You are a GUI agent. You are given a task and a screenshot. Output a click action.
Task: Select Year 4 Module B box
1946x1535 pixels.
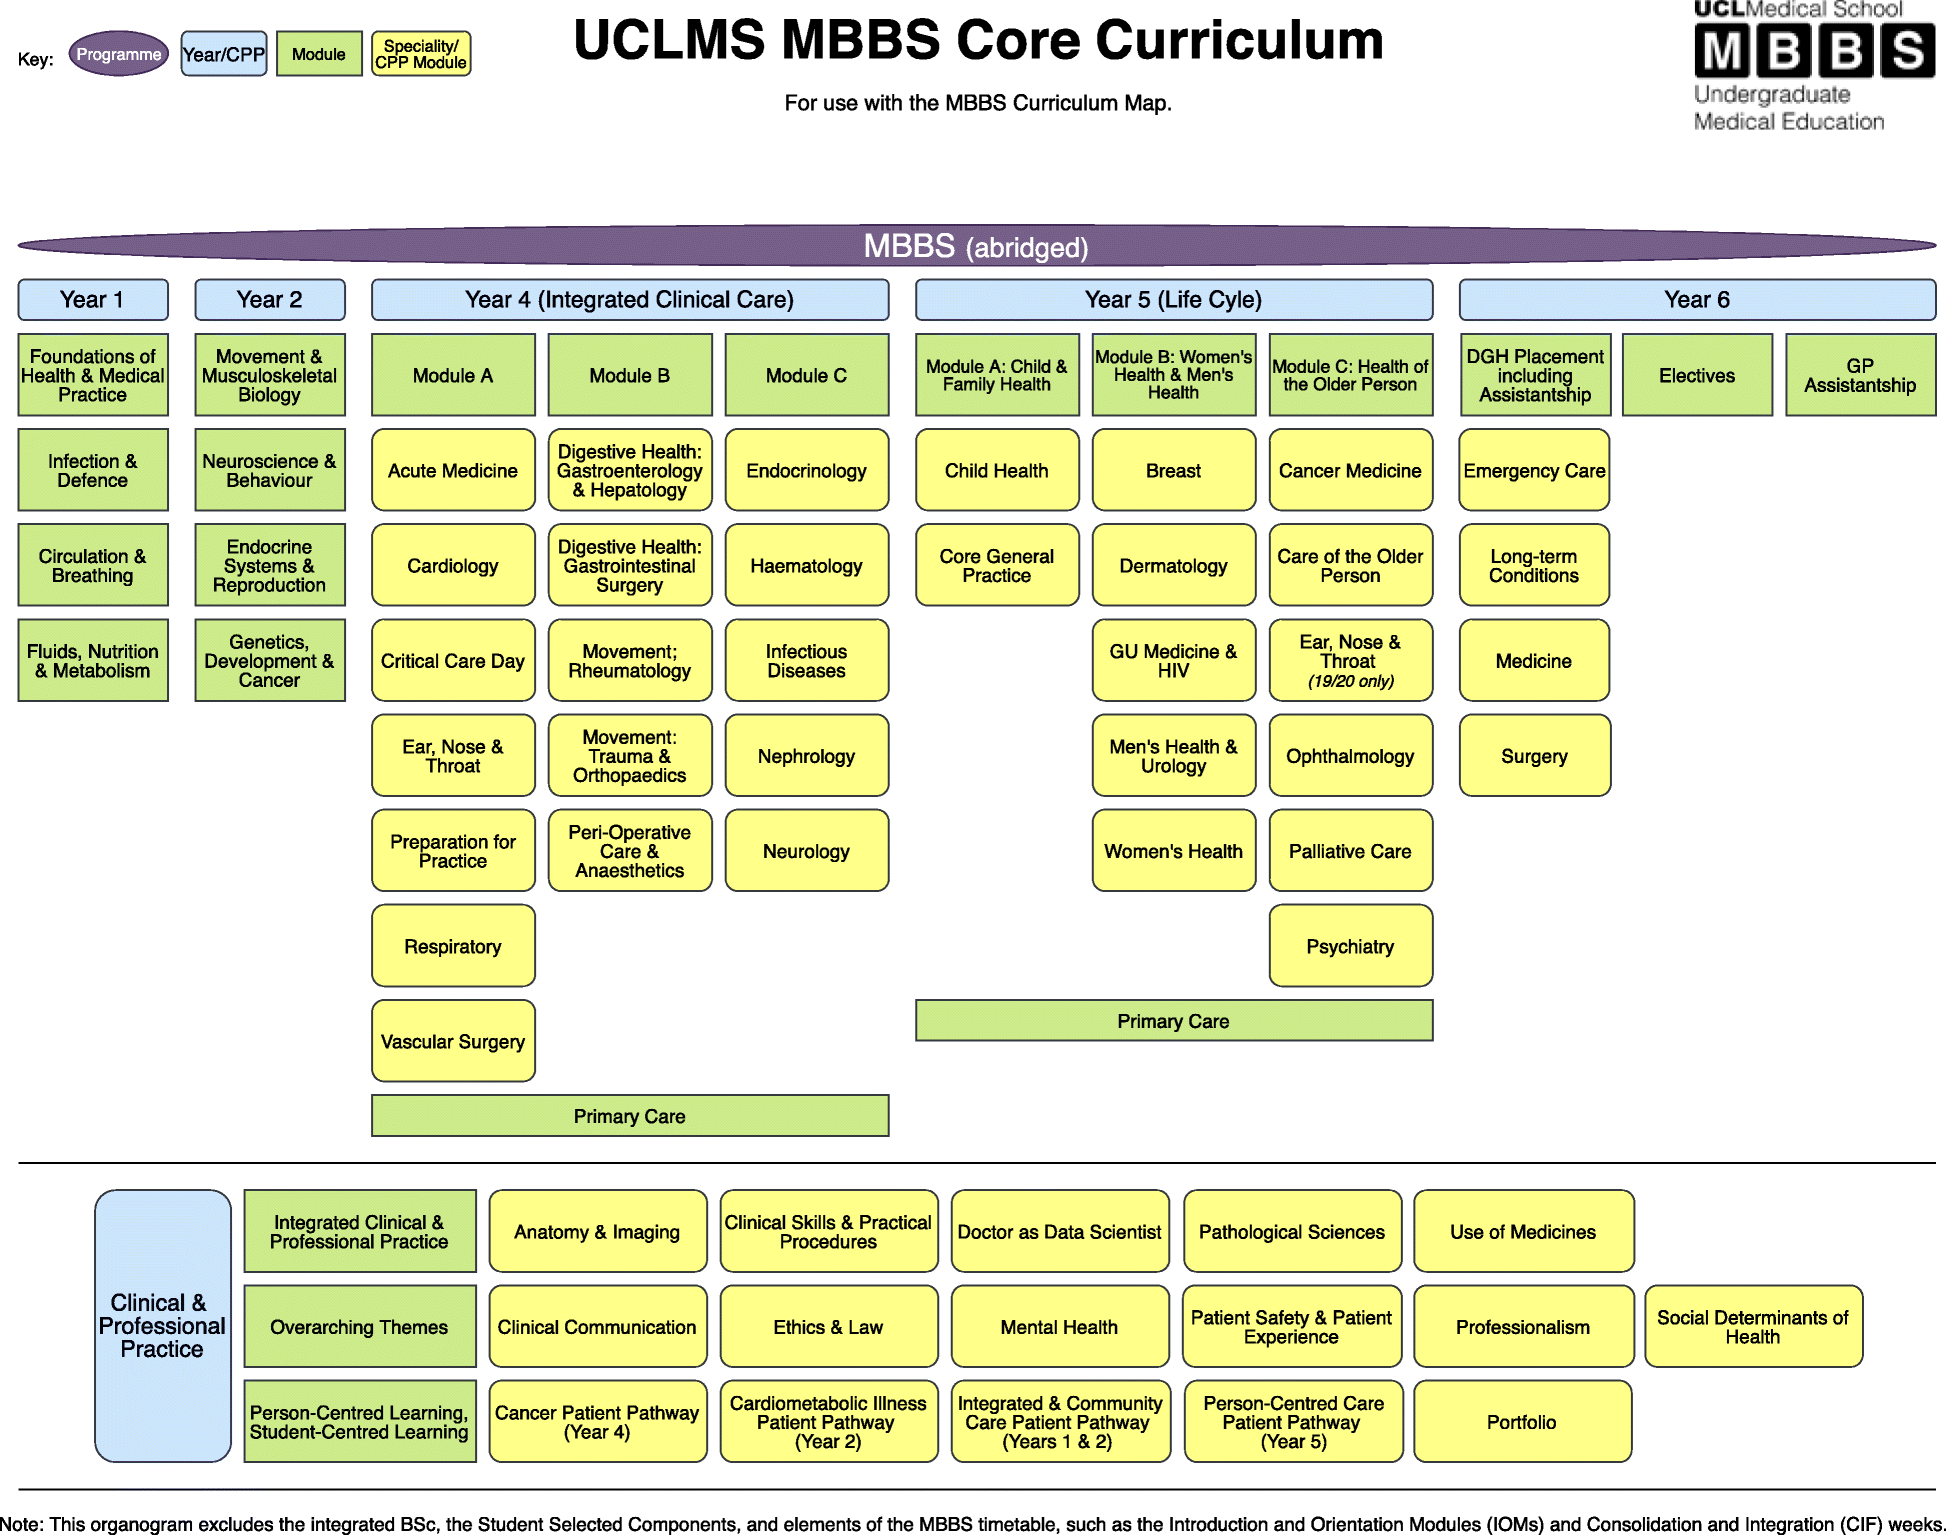pyautogui.click(x=630, y=375)
